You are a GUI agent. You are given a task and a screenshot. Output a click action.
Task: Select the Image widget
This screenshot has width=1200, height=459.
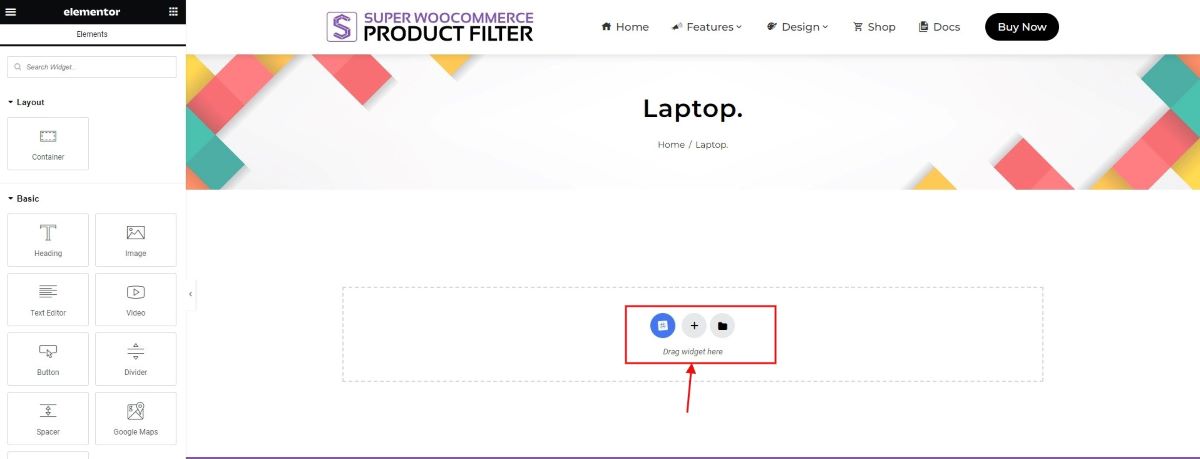[136, 240]
